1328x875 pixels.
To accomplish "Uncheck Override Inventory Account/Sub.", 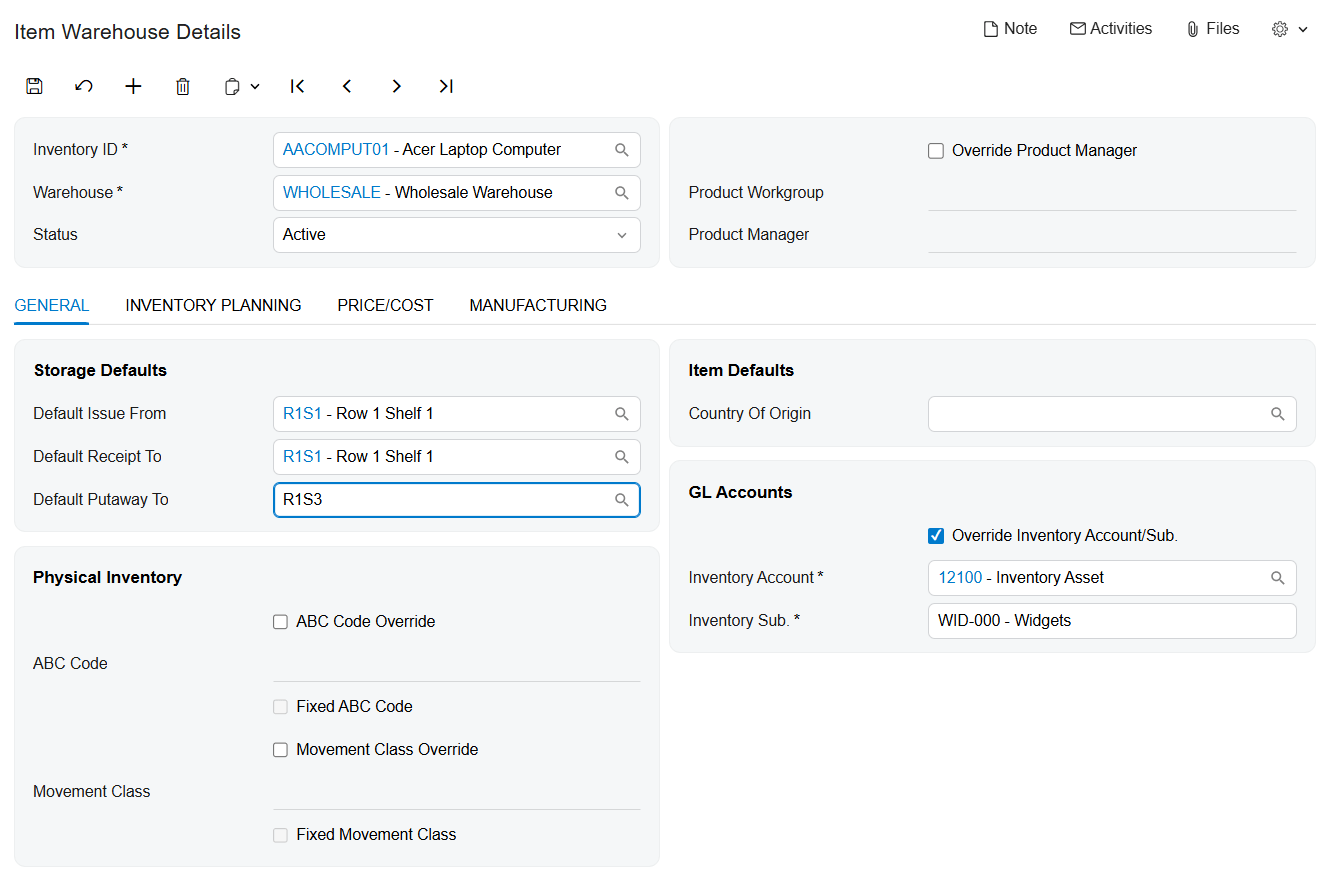I will pyautogui.click(x=936, y=535).
